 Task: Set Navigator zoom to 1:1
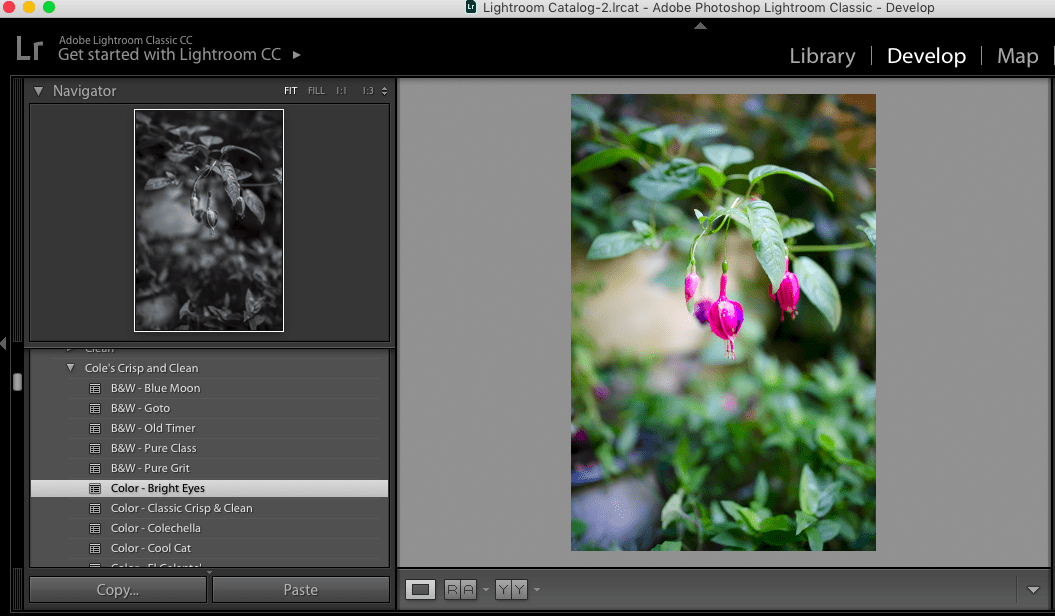click(x=342, y=91)
